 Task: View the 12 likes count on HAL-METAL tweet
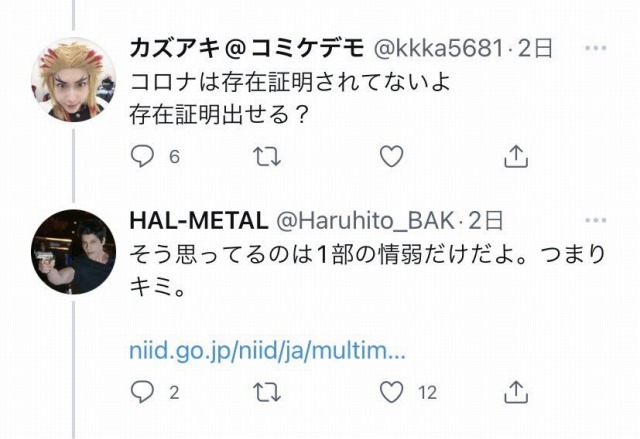[428, 393]
